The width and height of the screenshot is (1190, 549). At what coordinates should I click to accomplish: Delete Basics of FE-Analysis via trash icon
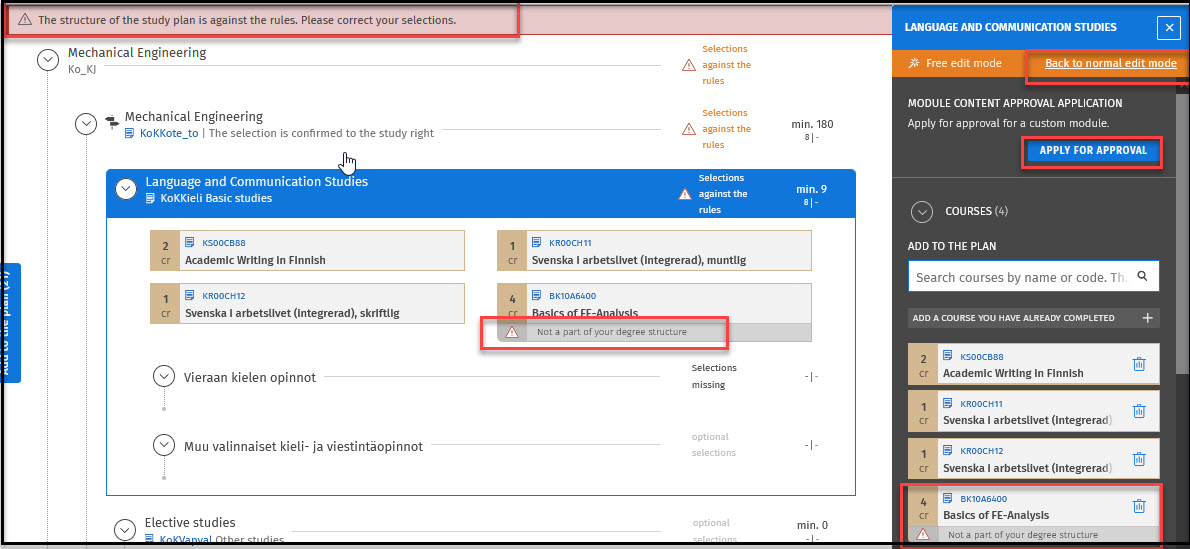tap(1138, 506)
